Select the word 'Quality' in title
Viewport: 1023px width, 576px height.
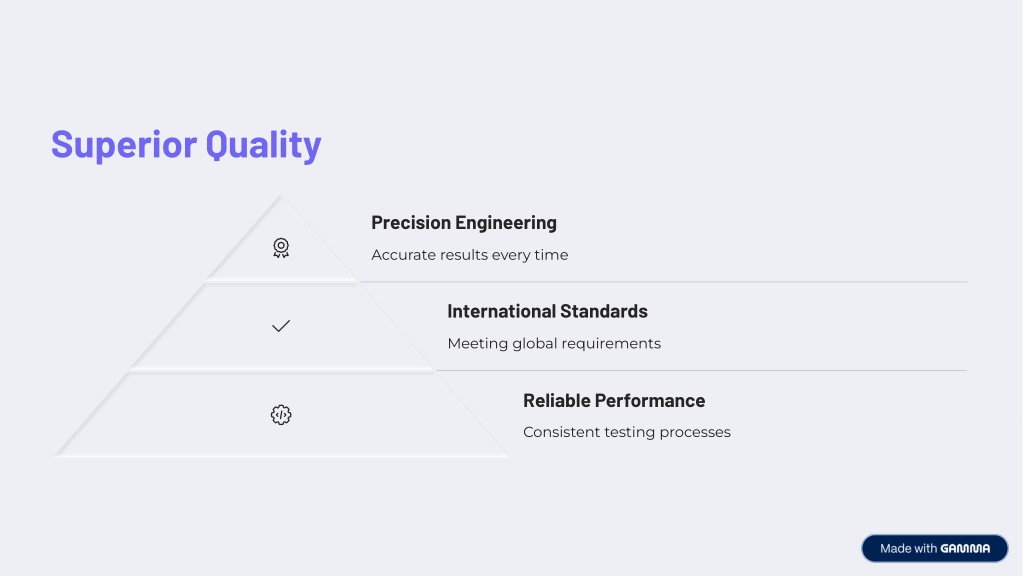click(264, 145)
